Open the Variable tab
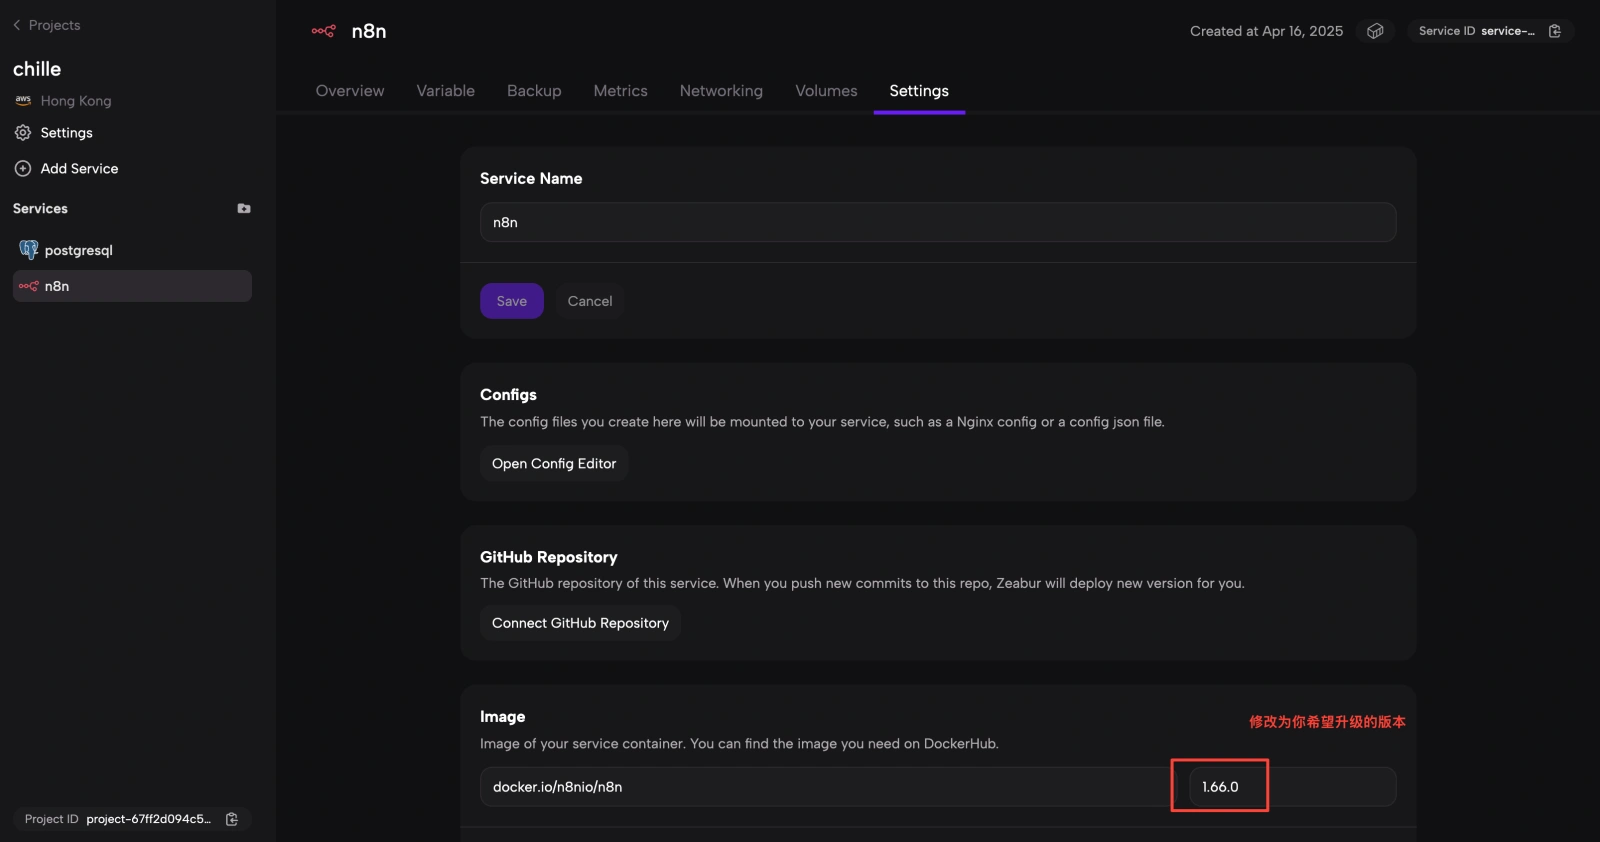Image resolution: width=1600 pixels, height=842 pixels. click(x=445, y=91)
